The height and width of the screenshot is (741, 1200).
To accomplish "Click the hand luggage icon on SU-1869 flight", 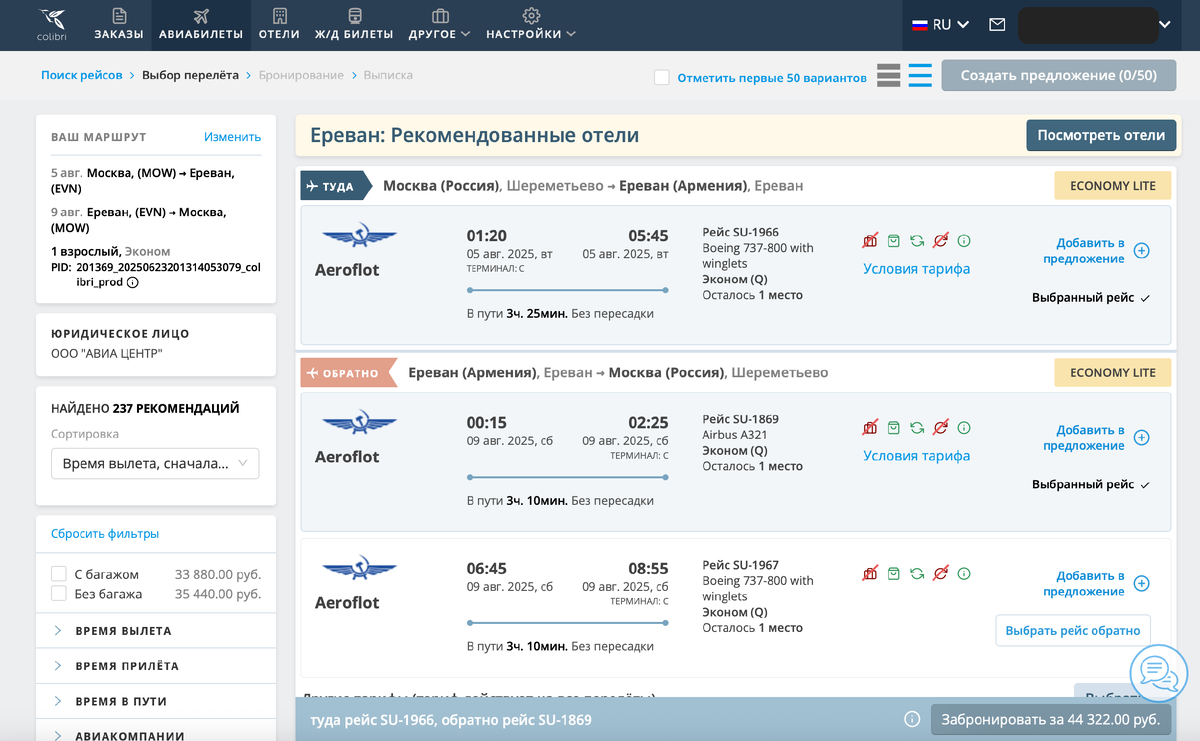I will (893, 426).
